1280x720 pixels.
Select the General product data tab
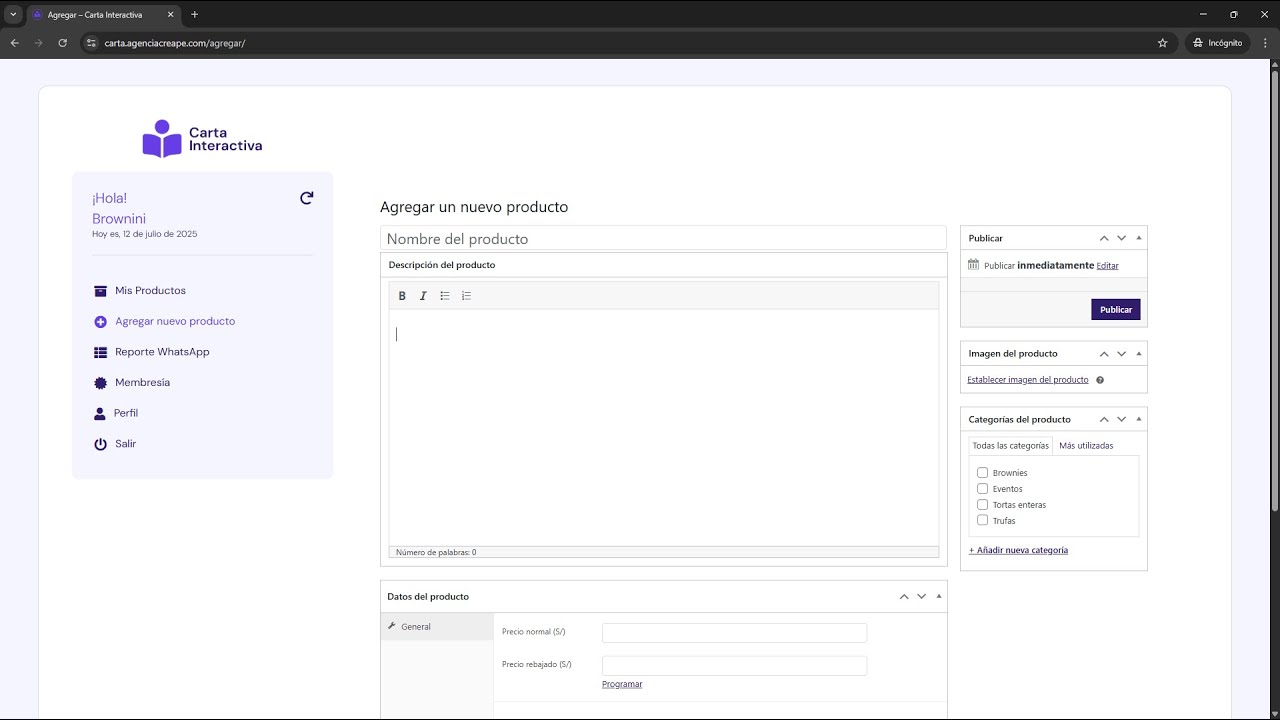coord(437,627)
